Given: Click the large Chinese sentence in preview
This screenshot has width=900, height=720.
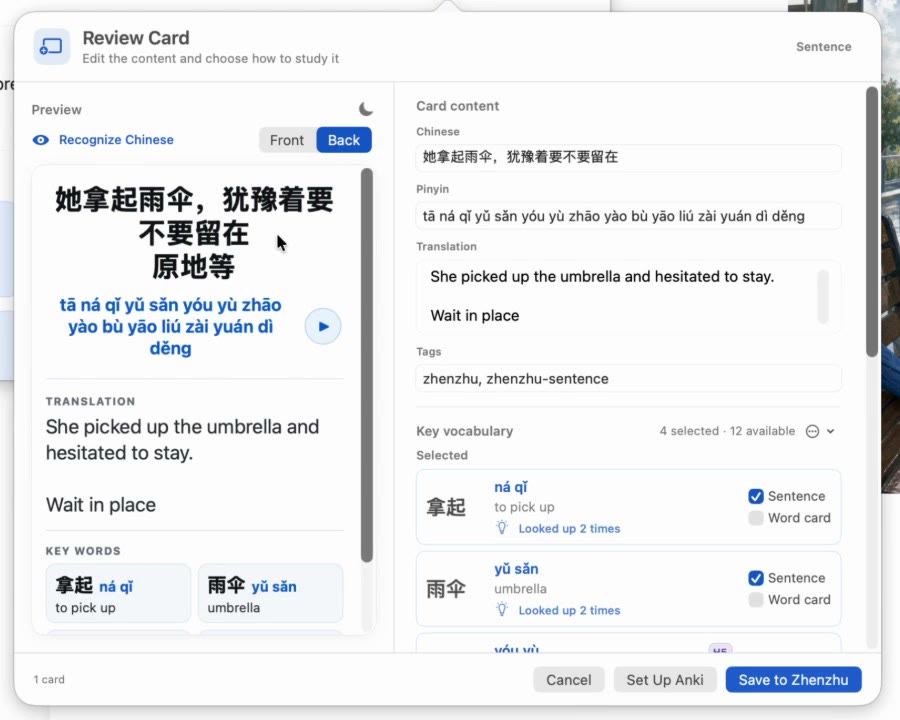Looking at the screenshot, I should [x=194, y=233].
